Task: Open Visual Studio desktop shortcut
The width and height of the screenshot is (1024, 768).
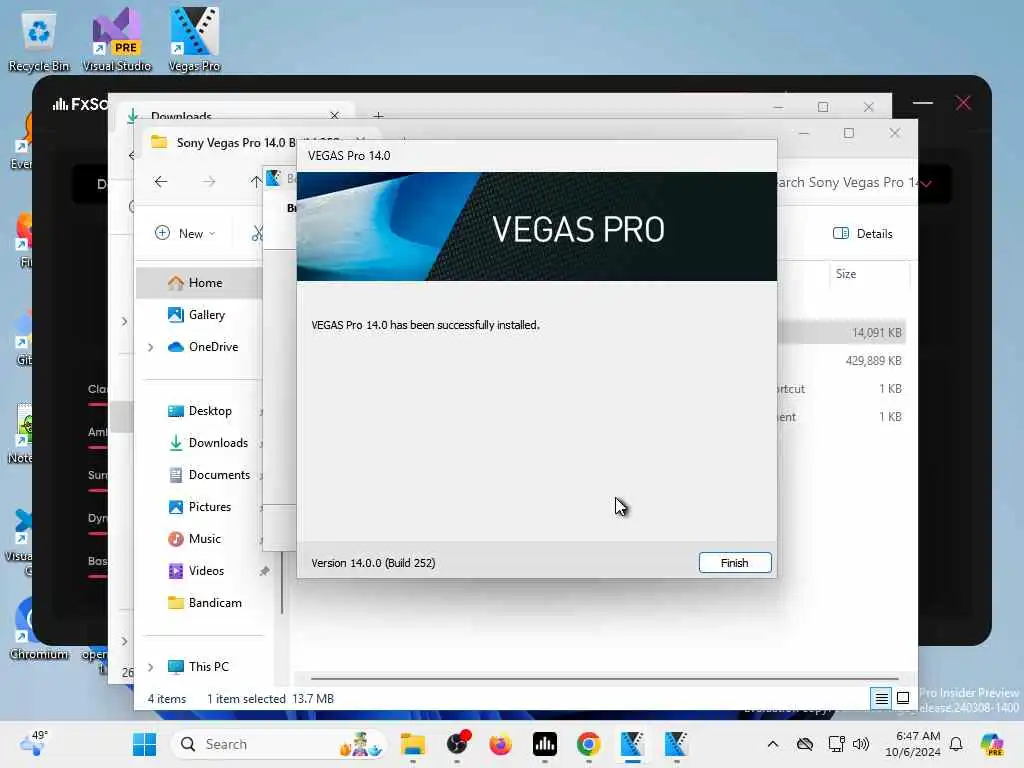Action: [x=116, y=40]
